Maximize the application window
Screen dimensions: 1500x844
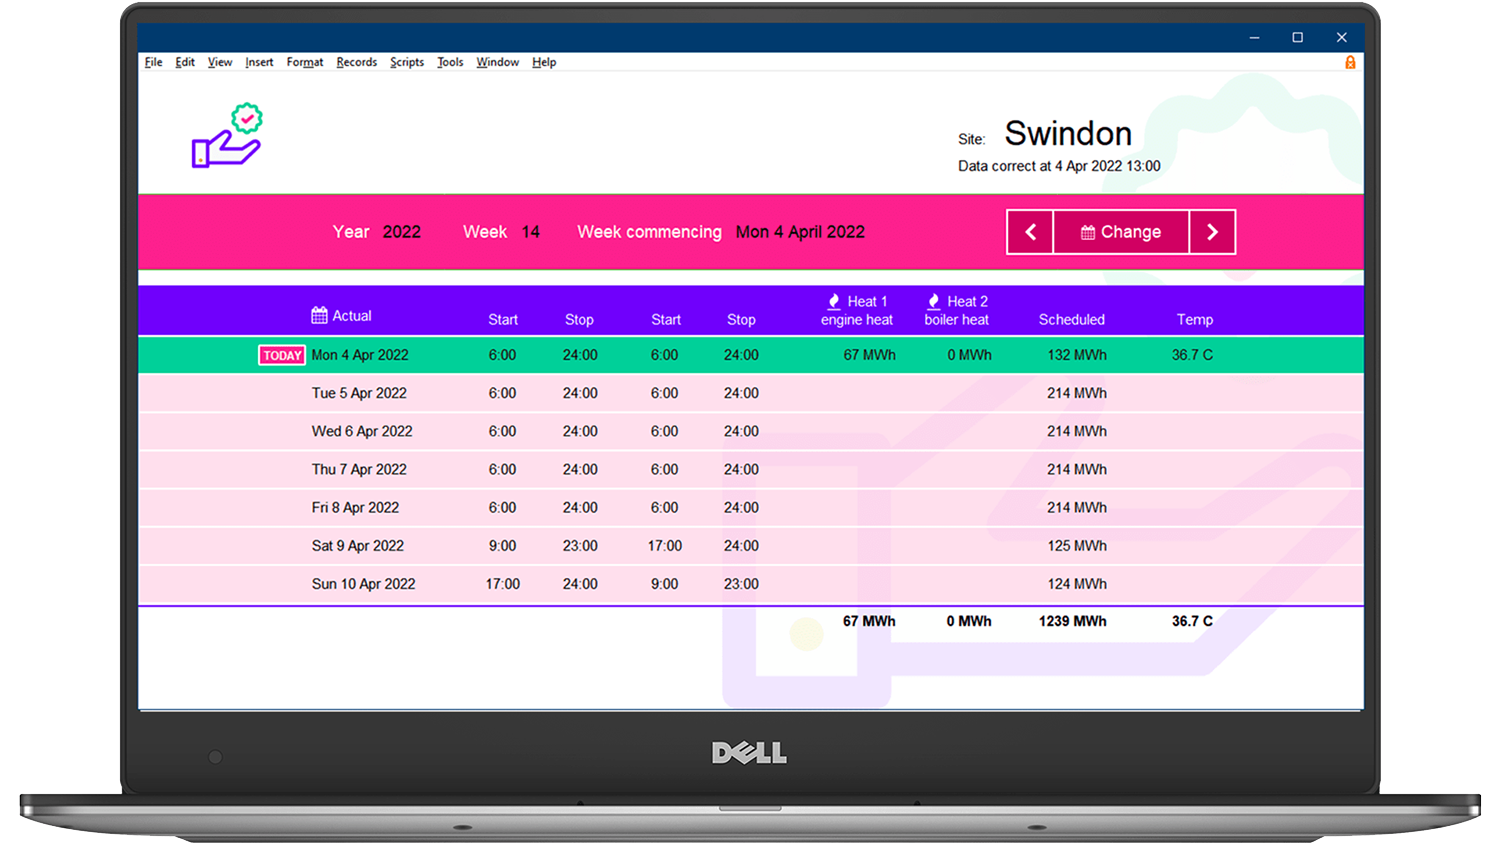pos(1297,37)
